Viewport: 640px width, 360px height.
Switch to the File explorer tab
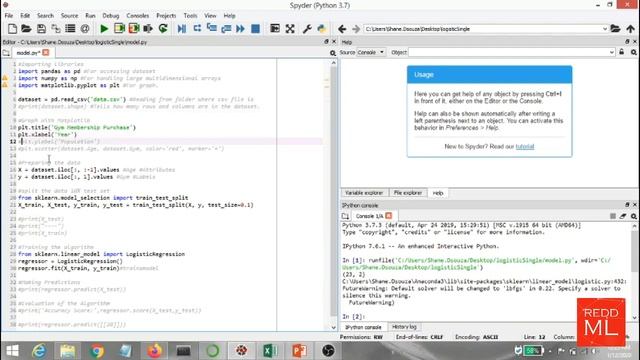[408, 193]
